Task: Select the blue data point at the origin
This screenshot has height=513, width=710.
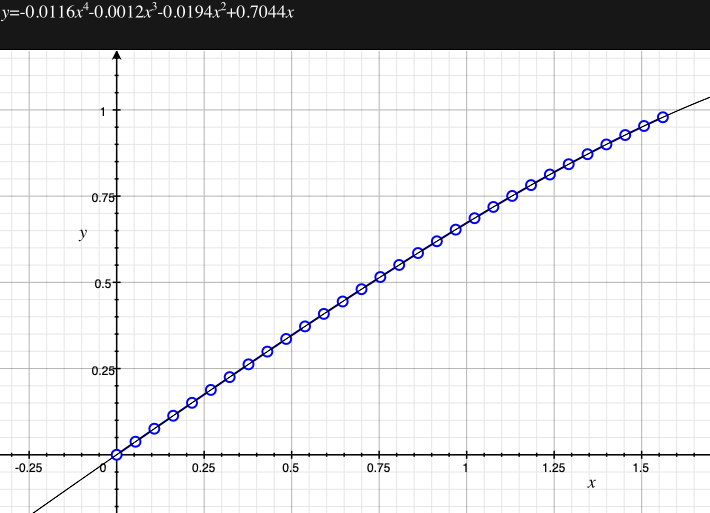Action: pos(116,455)
